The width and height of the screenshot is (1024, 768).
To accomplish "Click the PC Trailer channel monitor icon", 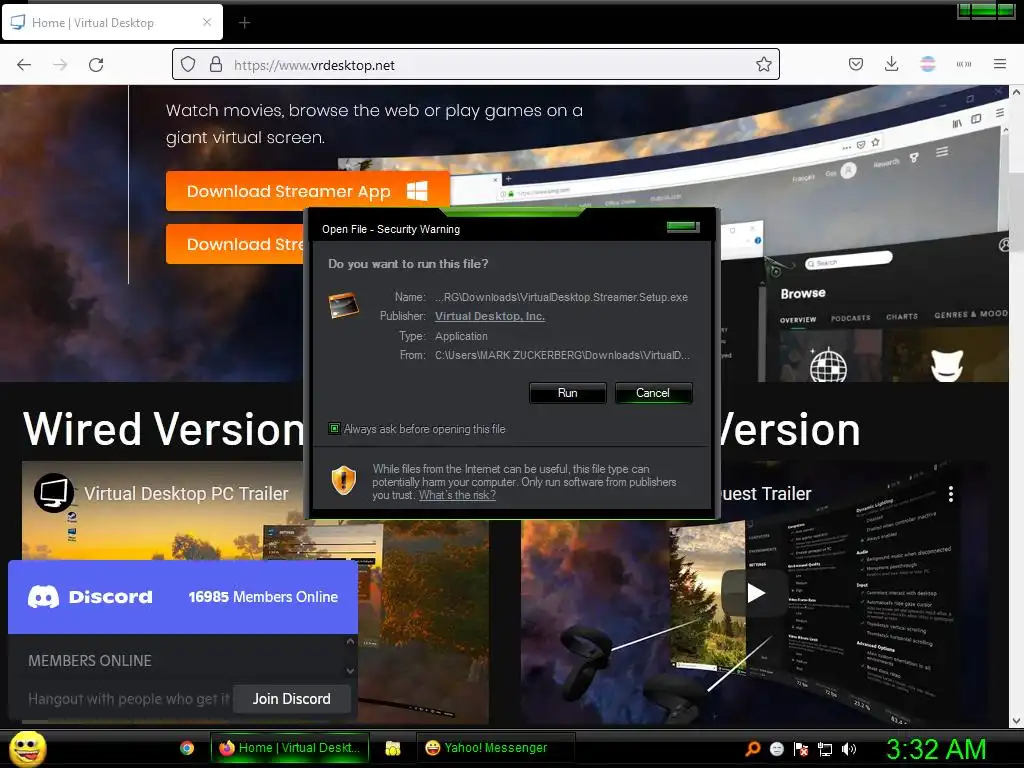I will (x=54, y=493).
